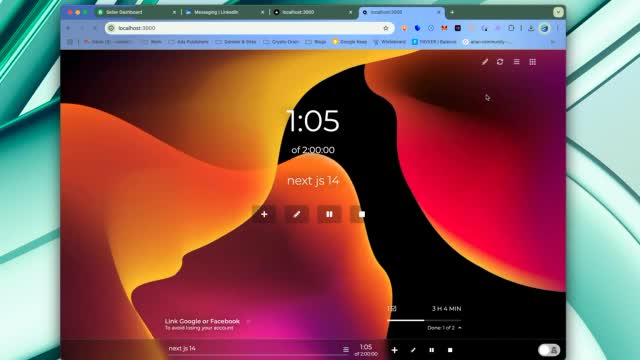Click the large '1:05' timer display
The height and width of the screenshot is (360, 640).
click(x=313, y=121)
